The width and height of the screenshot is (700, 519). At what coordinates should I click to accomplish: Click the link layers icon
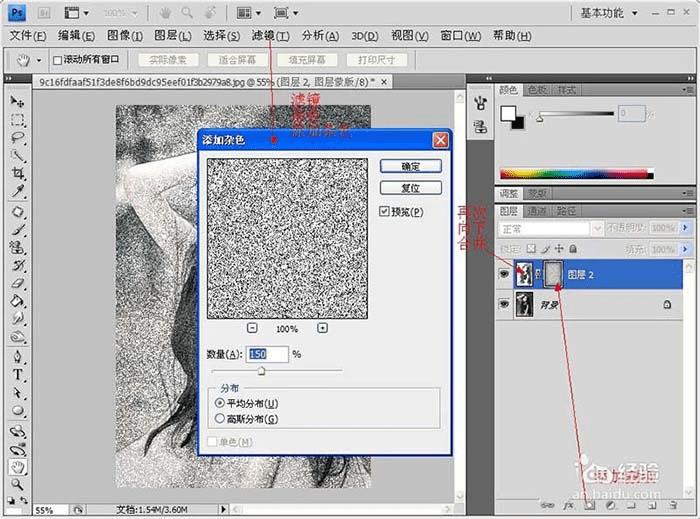547,505
